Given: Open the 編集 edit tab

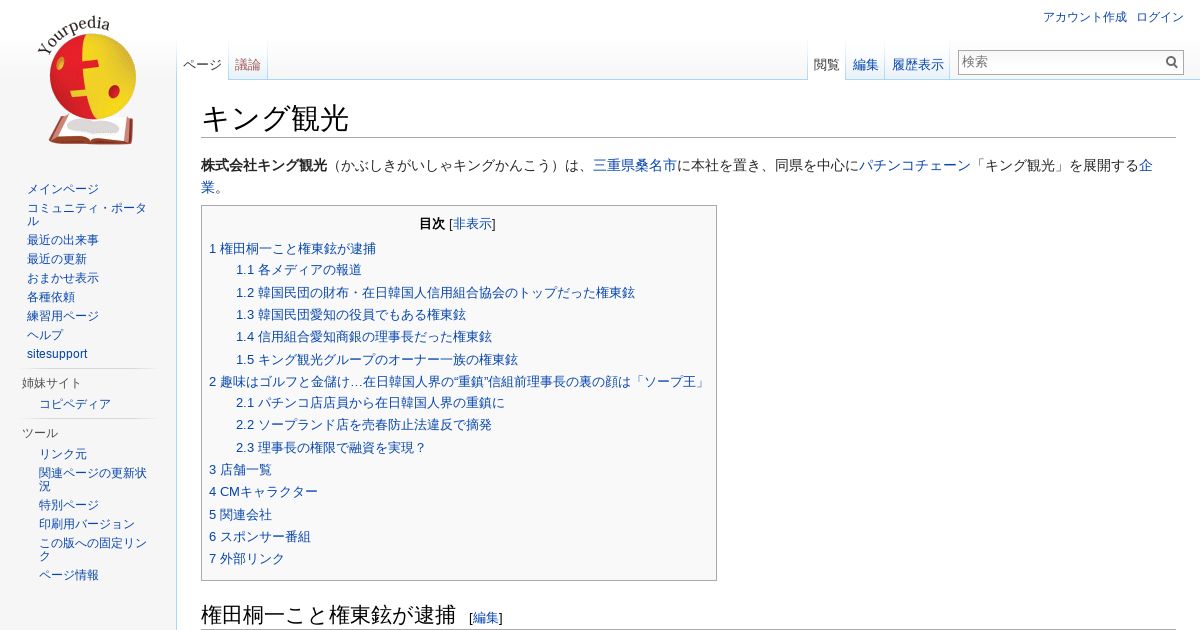Looking at the screenshot, I should pyautogui.click(x=865, y=65).
